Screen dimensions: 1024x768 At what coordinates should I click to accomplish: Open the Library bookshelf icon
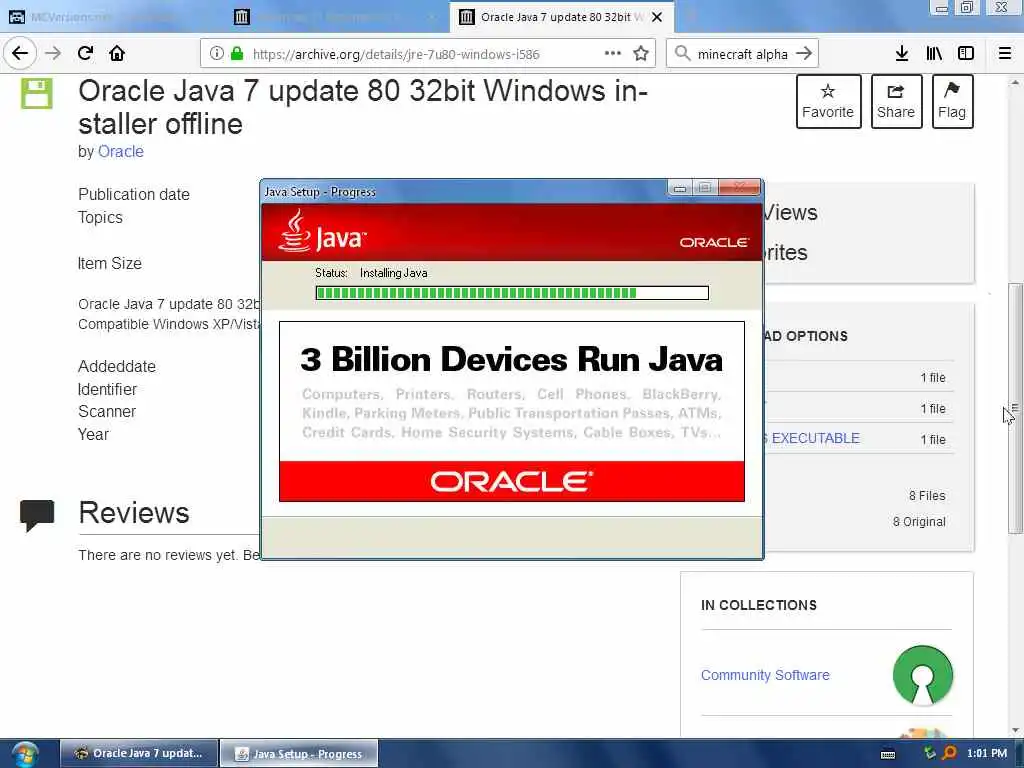(x=934, y=54)
